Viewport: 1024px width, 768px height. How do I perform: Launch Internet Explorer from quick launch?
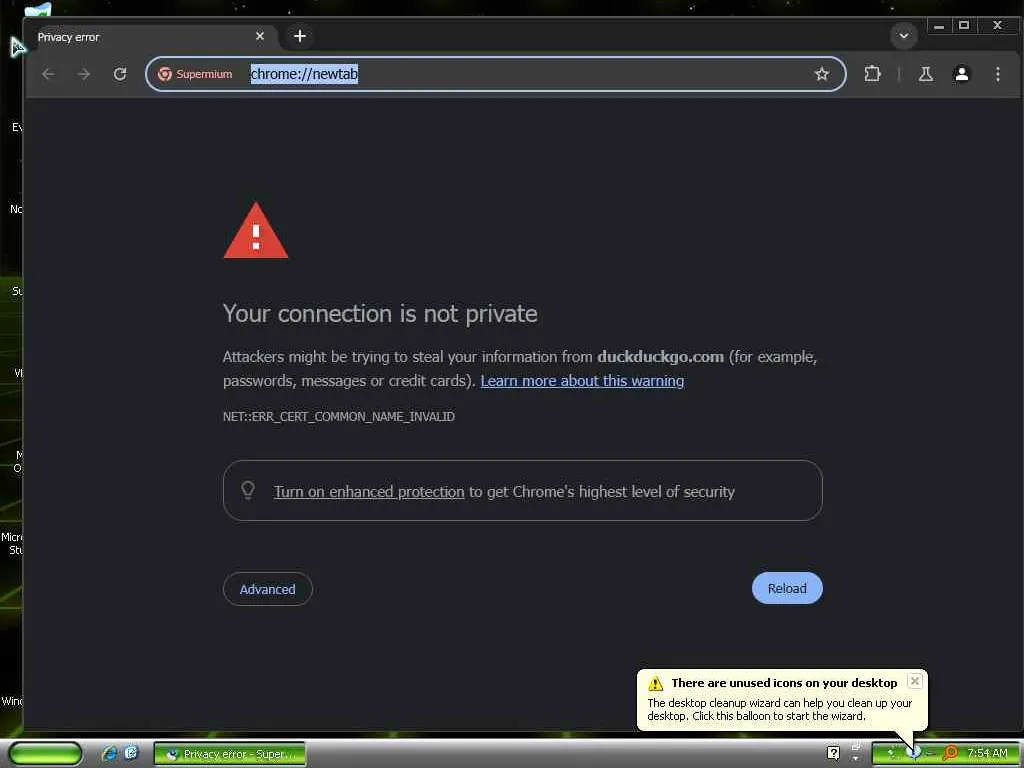(x=109, y=753)
